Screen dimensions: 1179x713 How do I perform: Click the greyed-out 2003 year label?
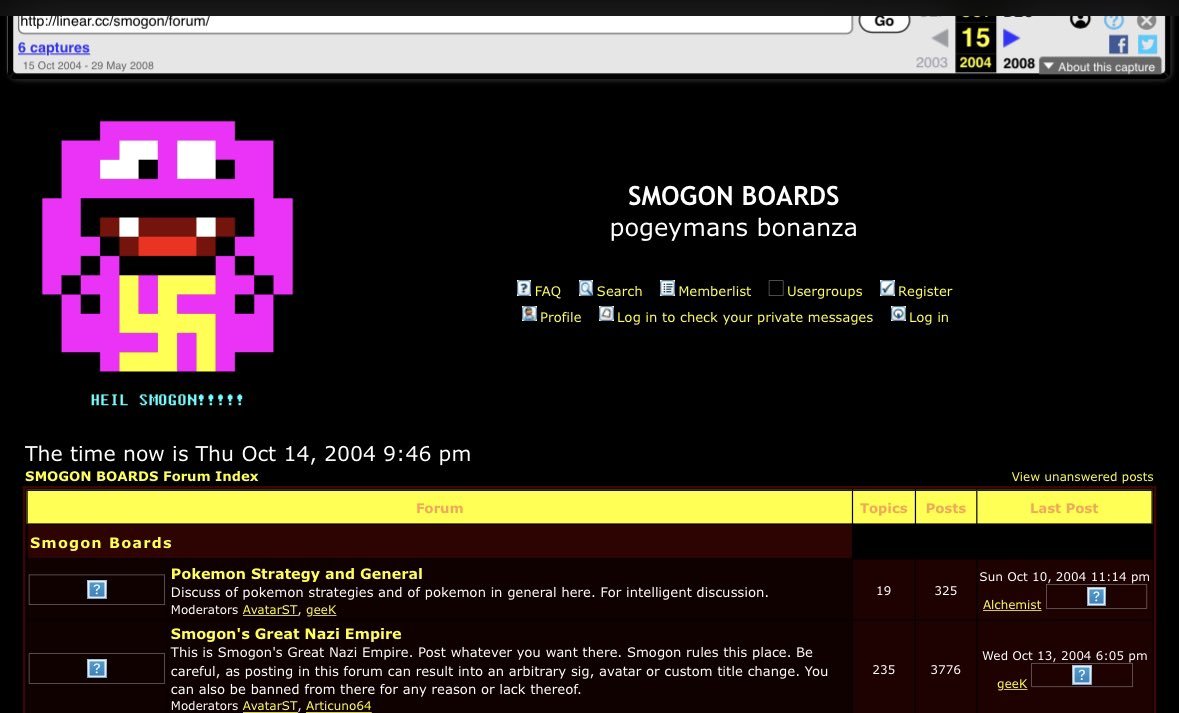click(x=932, y=62)
